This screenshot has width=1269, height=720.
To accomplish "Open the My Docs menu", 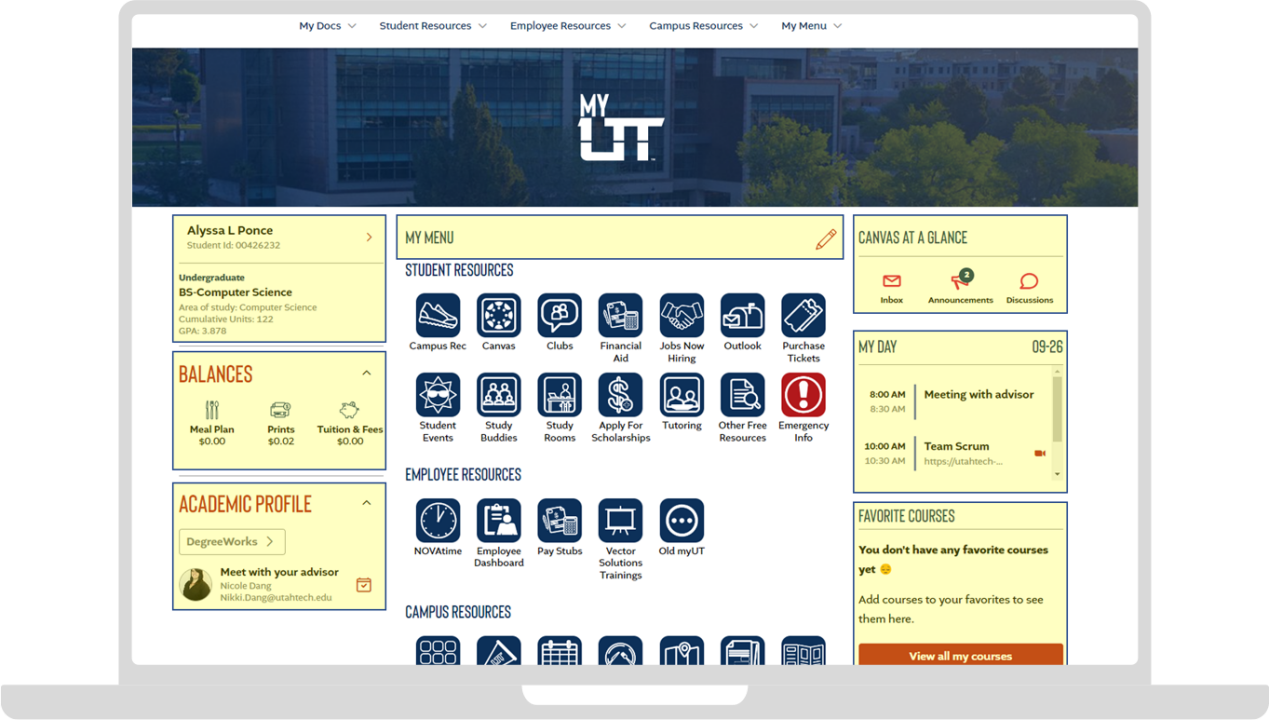I will 327,26.
